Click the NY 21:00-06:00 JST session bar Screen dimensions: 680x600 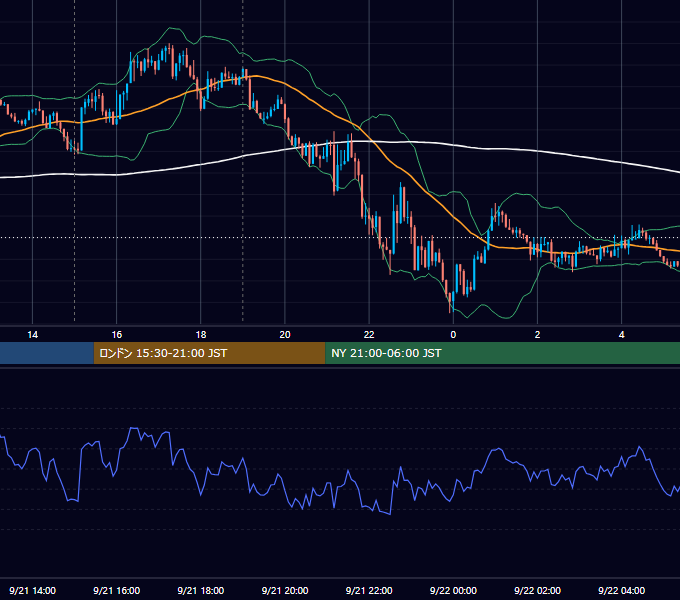(503, 353)
